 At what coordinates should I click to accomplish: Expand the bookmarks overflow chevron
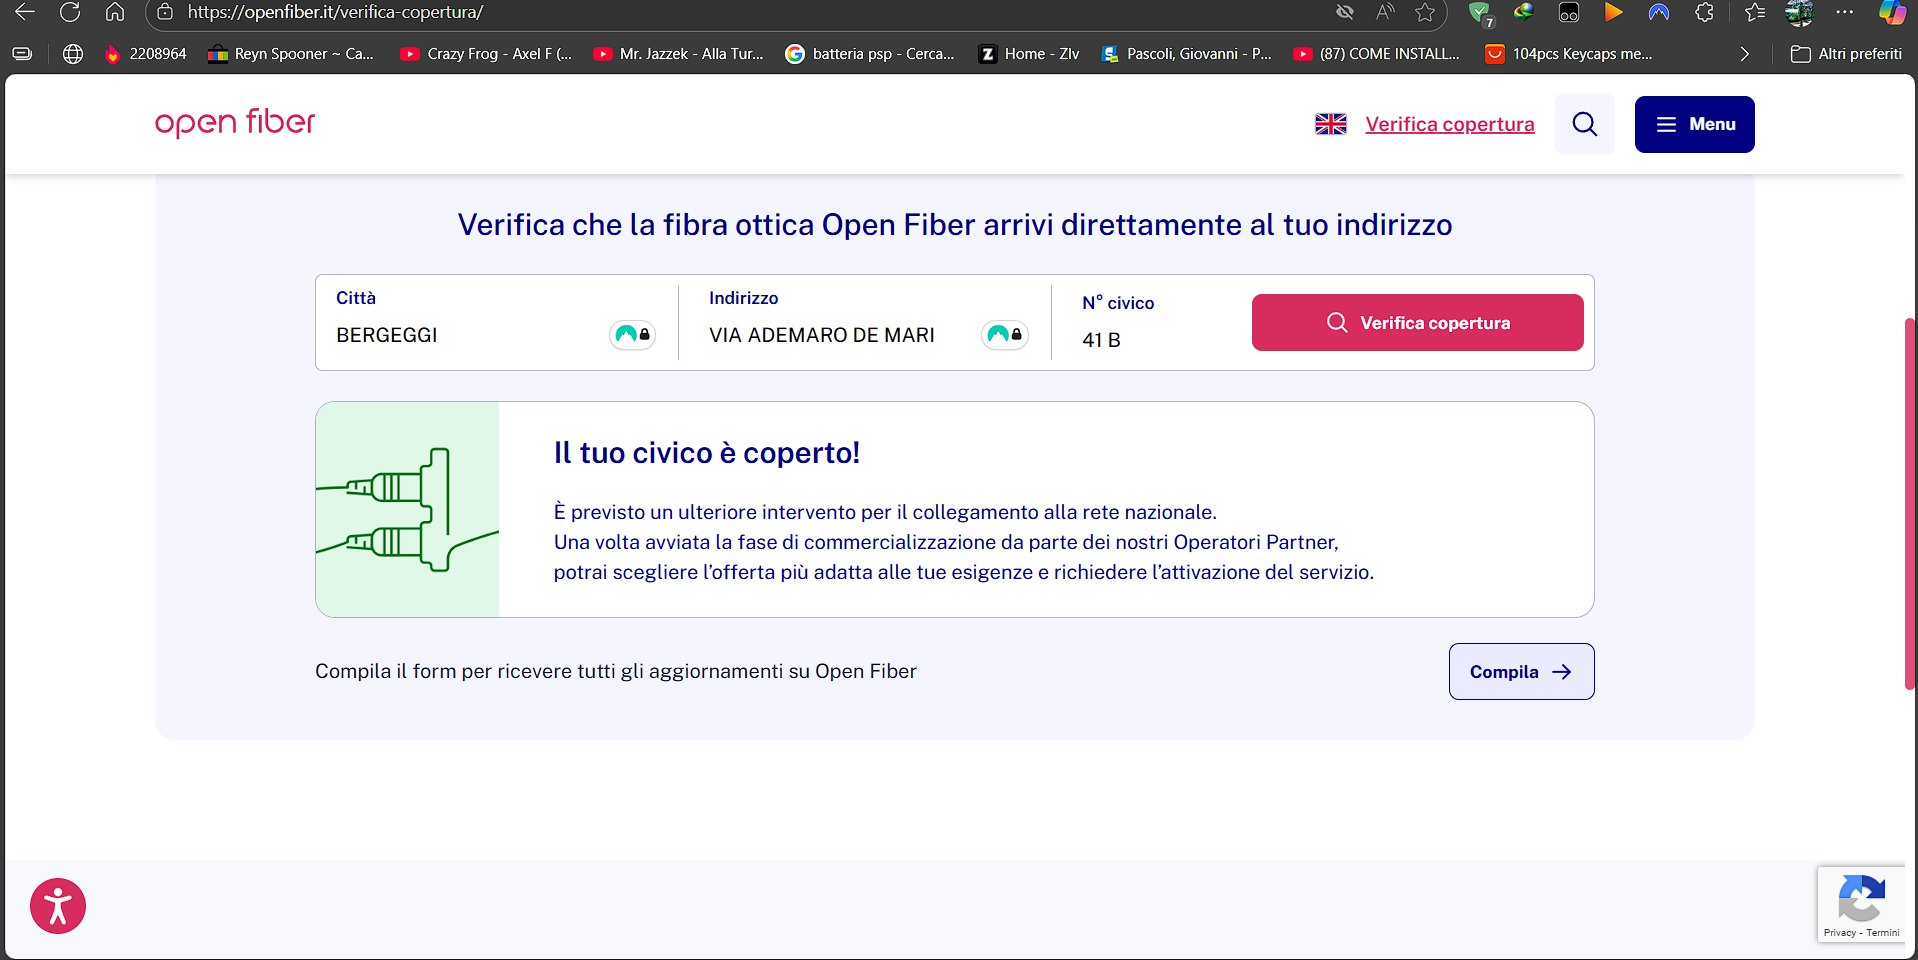[1744, 54]
